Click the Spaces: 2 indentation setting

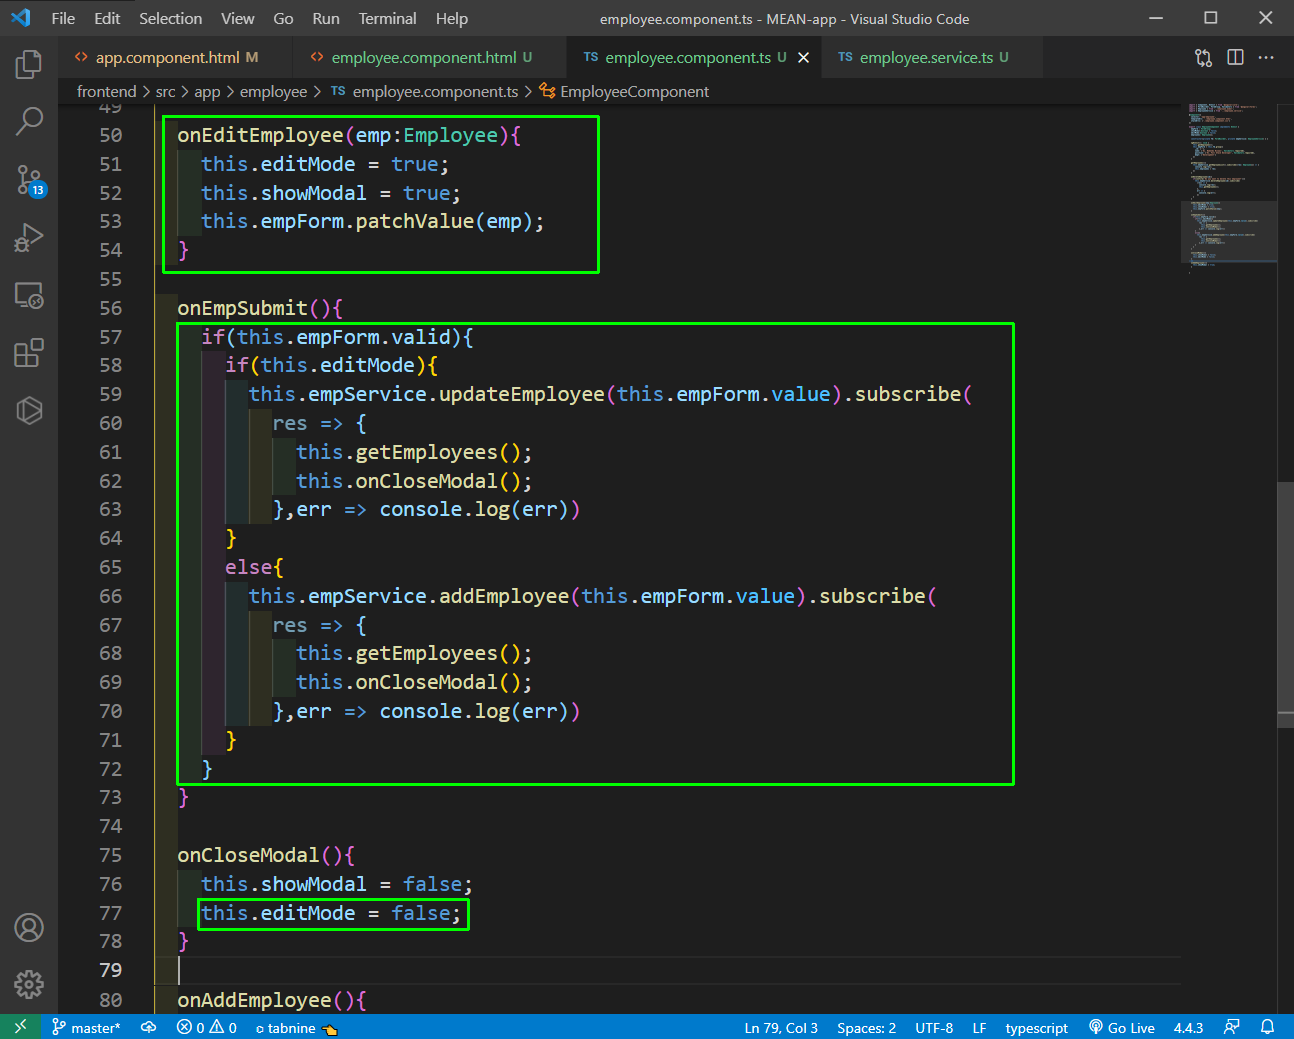pyautogui.click(x=866, y=1027)
